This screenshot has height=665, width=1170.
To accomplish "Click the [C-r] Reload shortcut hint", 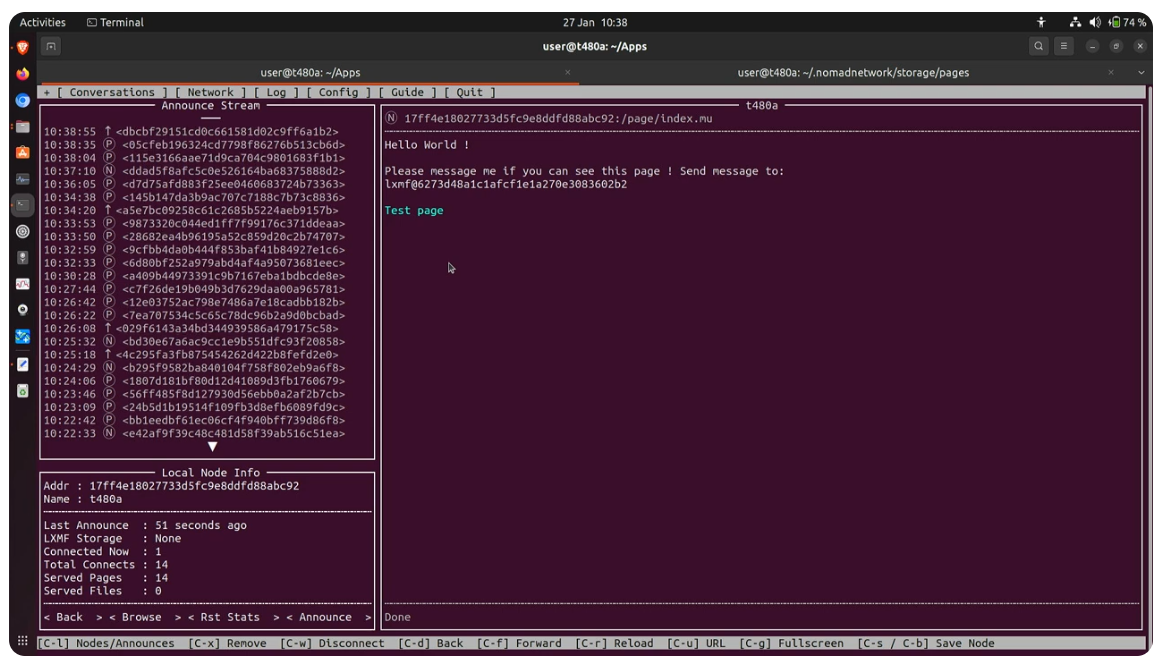I will 614,643.
